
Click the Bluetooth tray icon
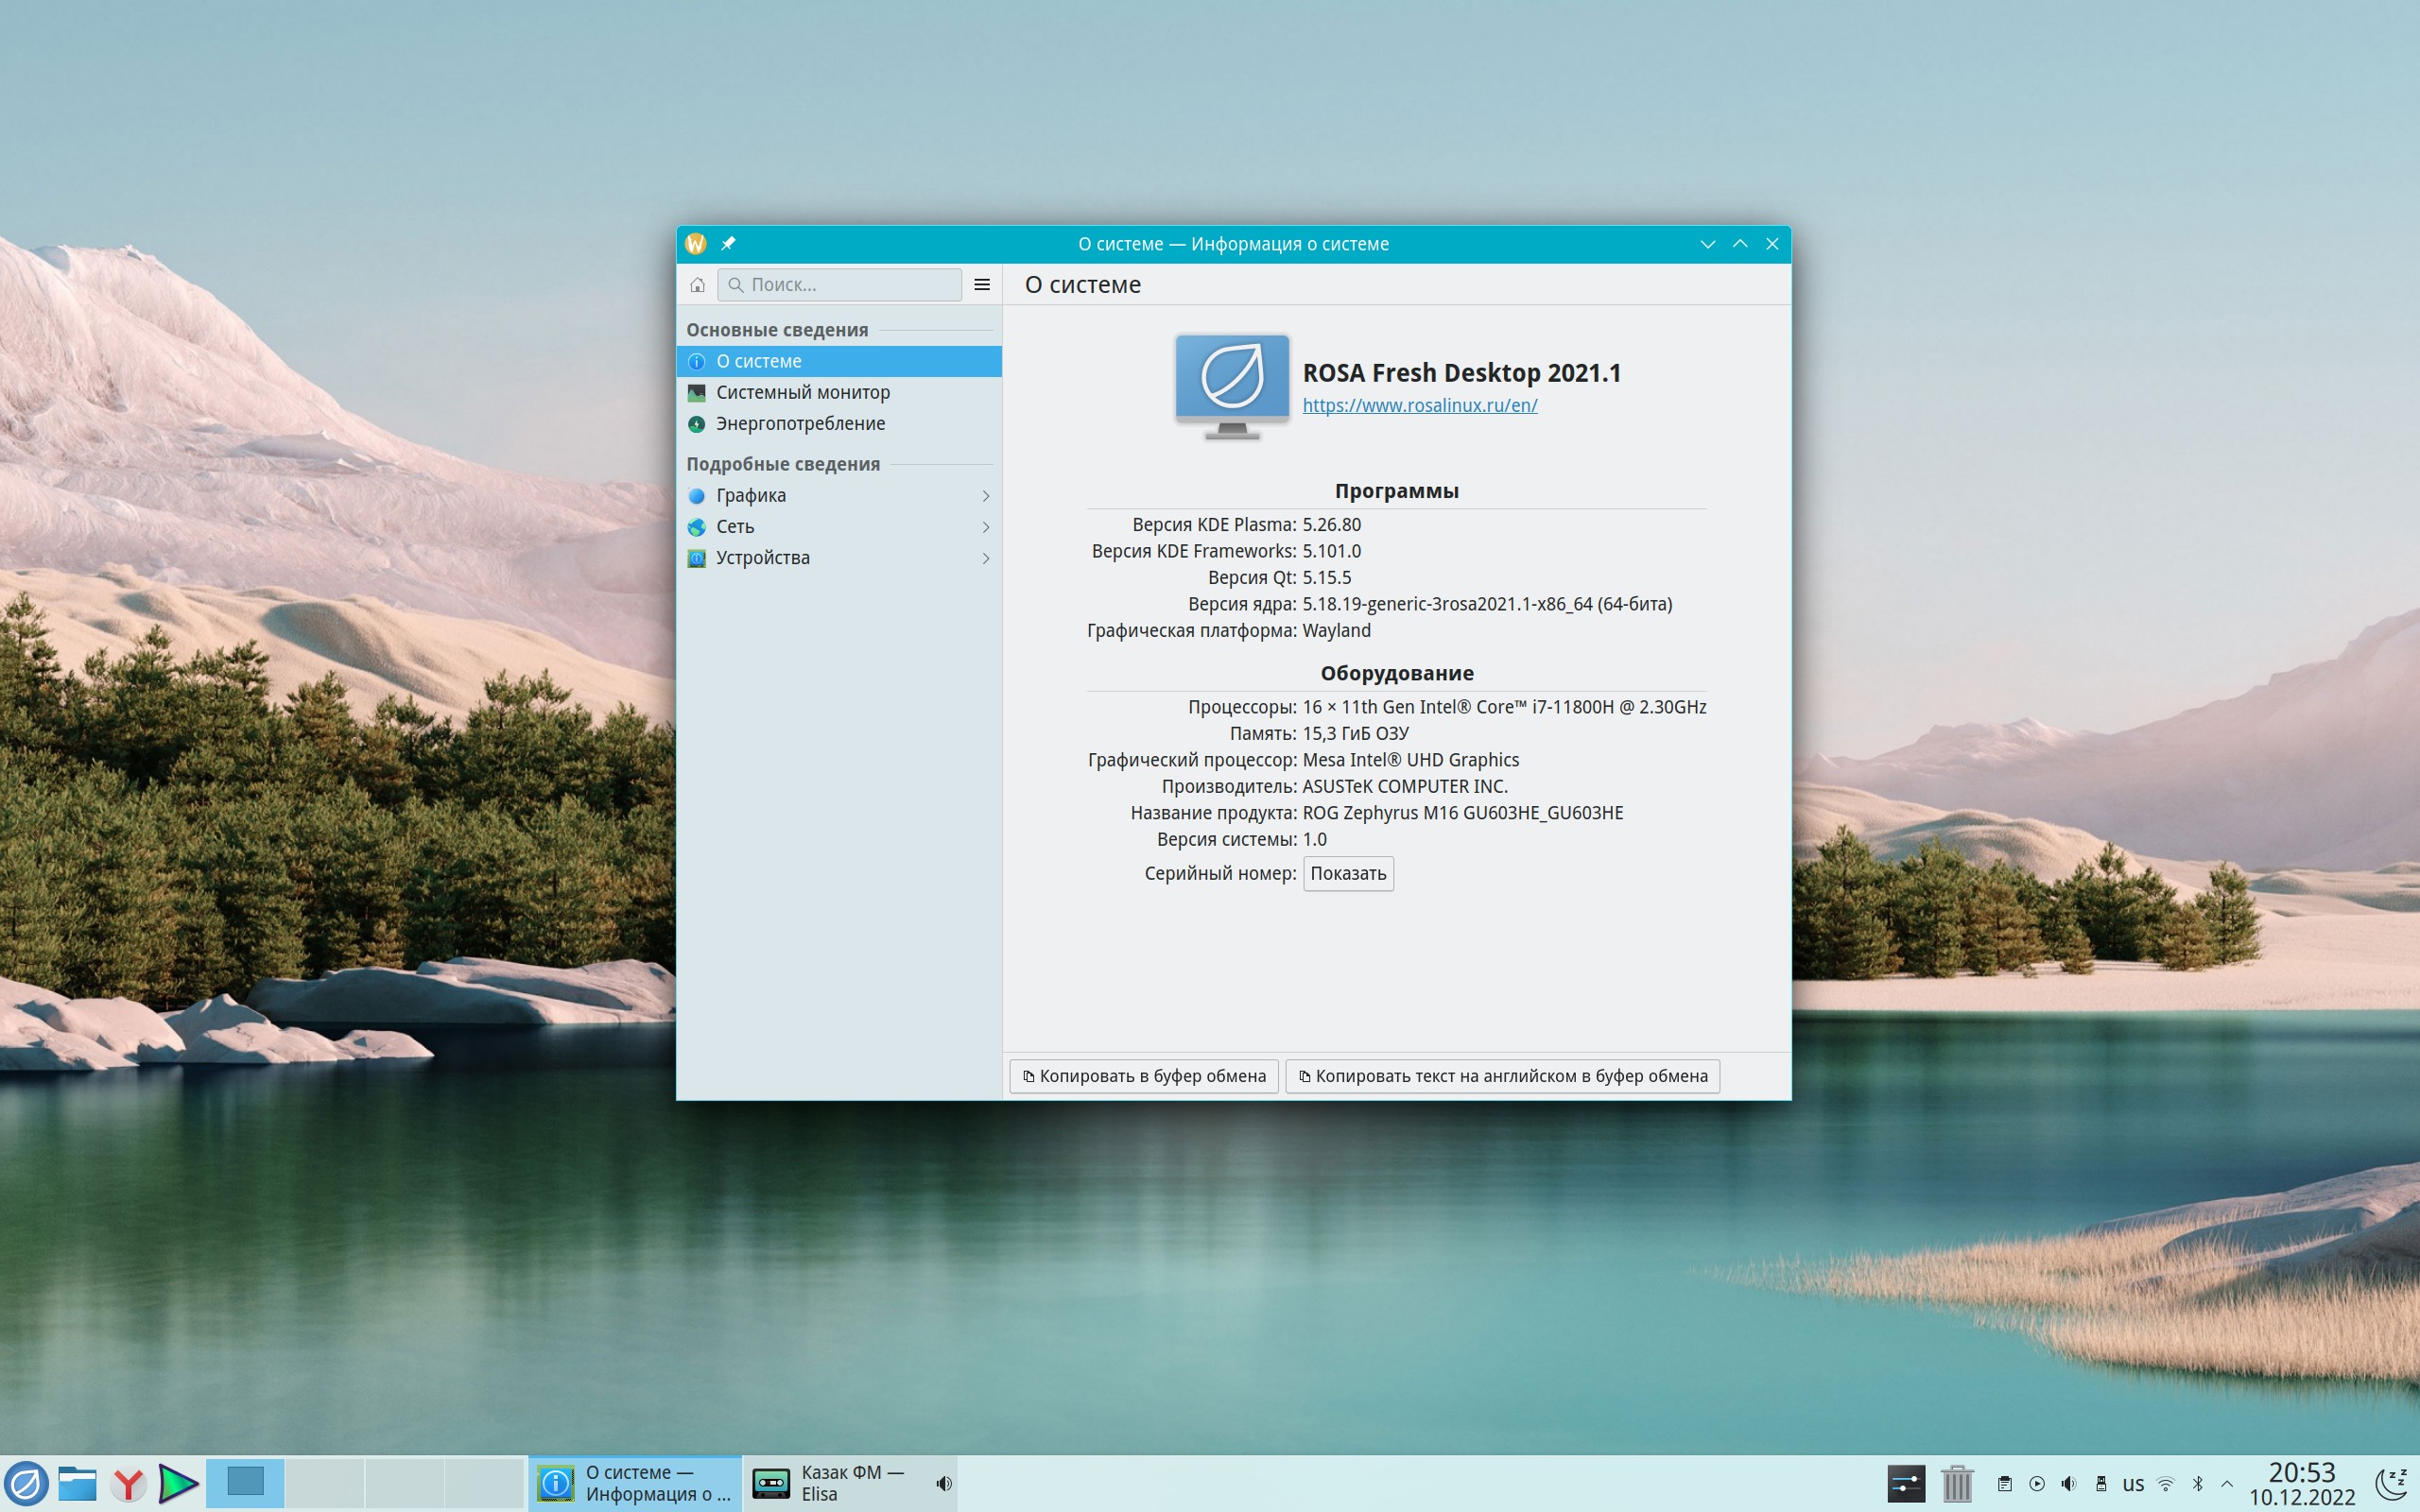(2197, 1484)
